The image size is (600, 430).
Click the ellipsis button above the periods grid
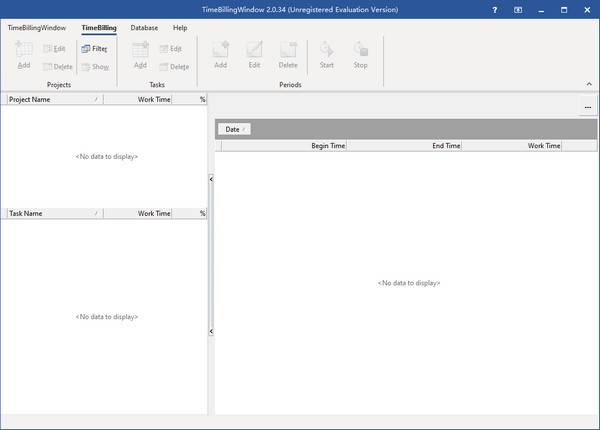[x=587, y=107]
